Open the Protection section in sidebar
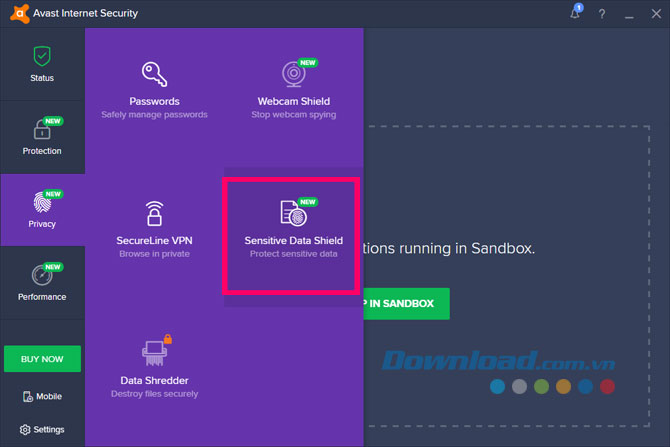670x447 pixels. [x=42, y=137]
